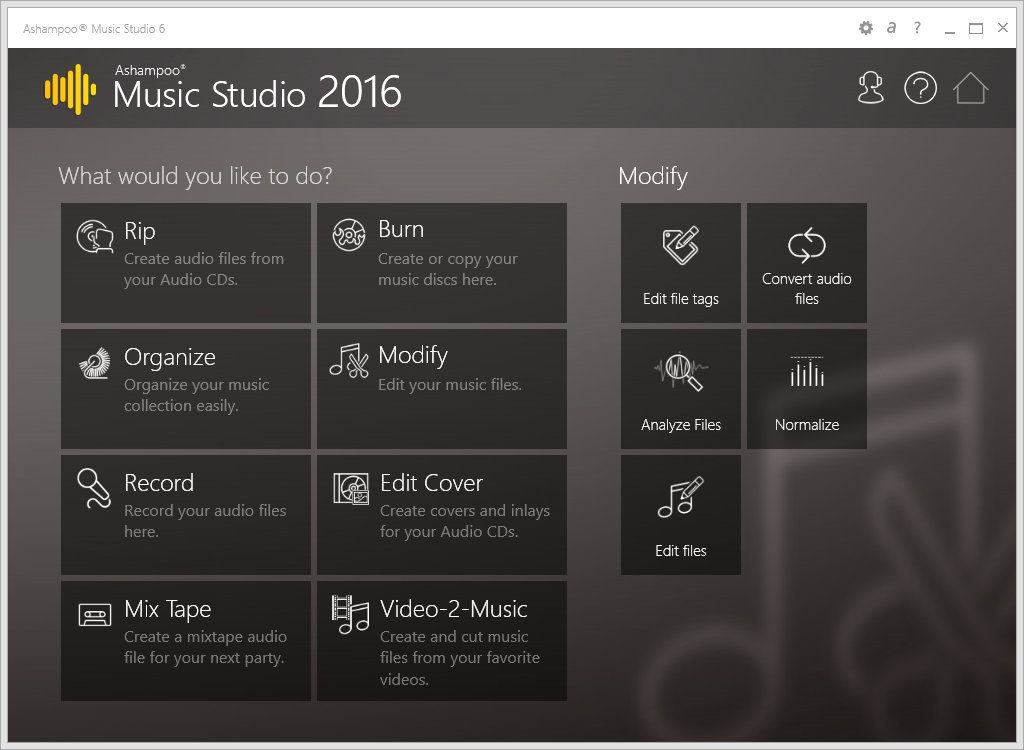Click the Video-2-Music filmstrip icon
This screenshot has width=1024, height=750.
point(350,614)
